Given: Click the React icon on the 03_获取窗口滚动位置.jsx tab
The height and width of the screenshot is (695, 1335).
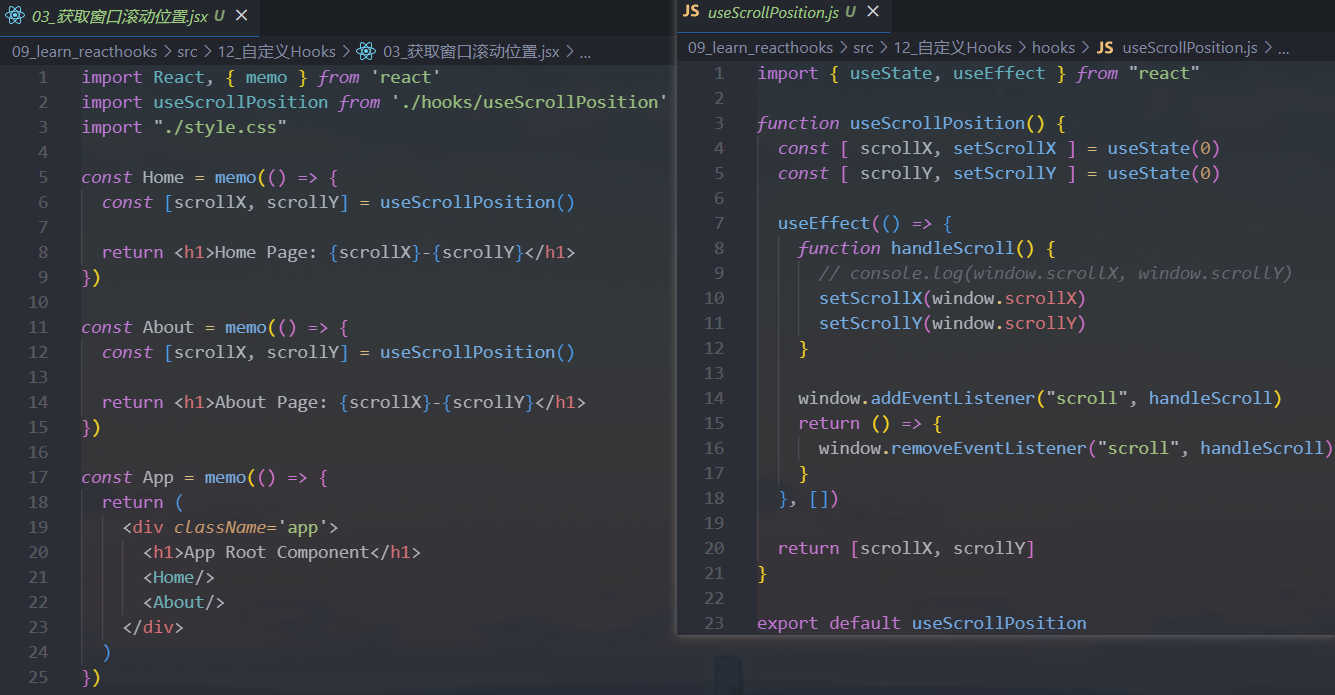Looking at the screenshot, I should point(14,16).
